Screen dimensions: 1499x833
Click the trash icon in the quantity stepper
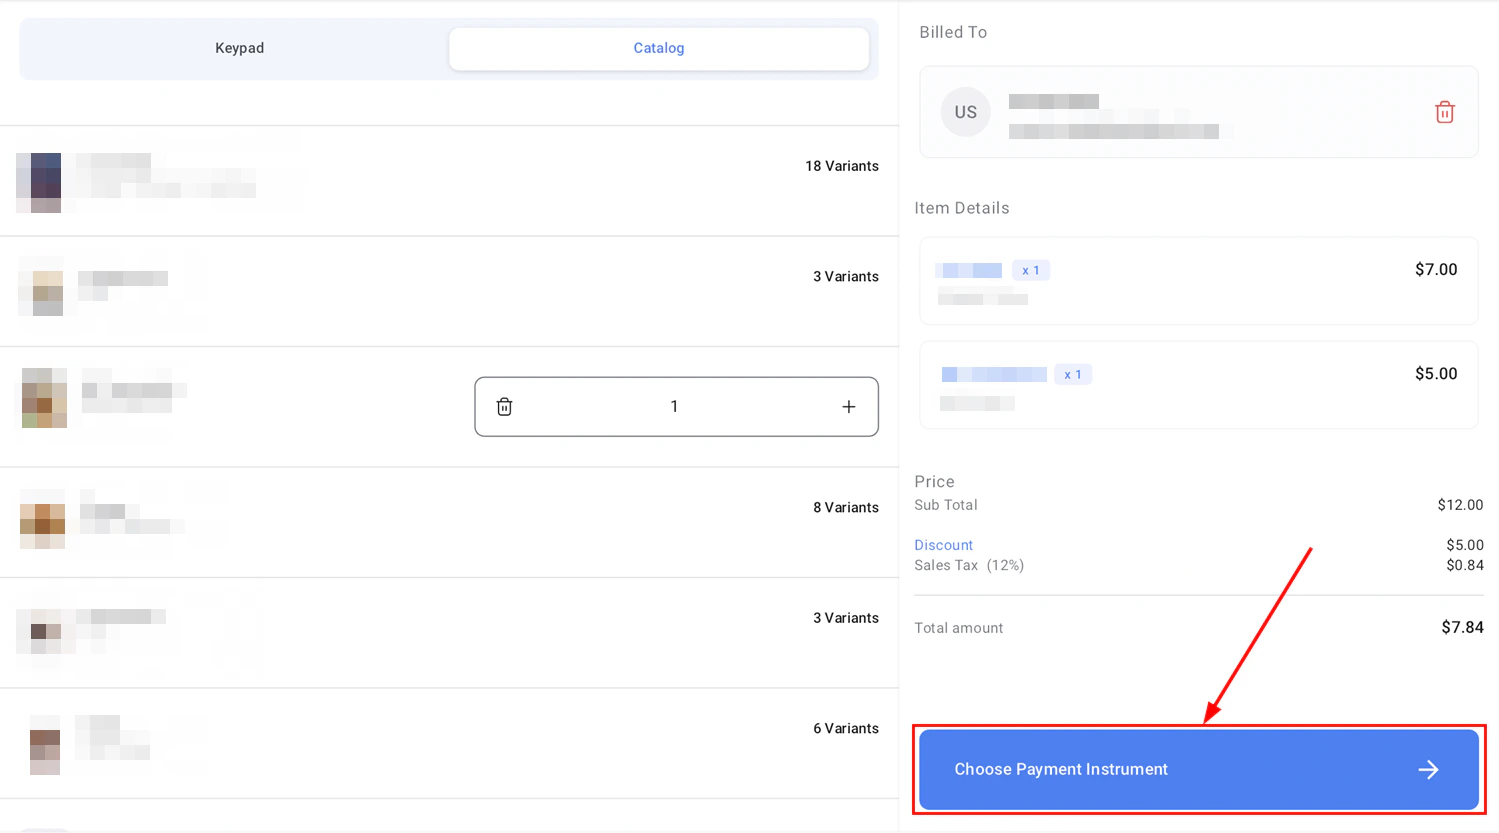click(504, 406)
